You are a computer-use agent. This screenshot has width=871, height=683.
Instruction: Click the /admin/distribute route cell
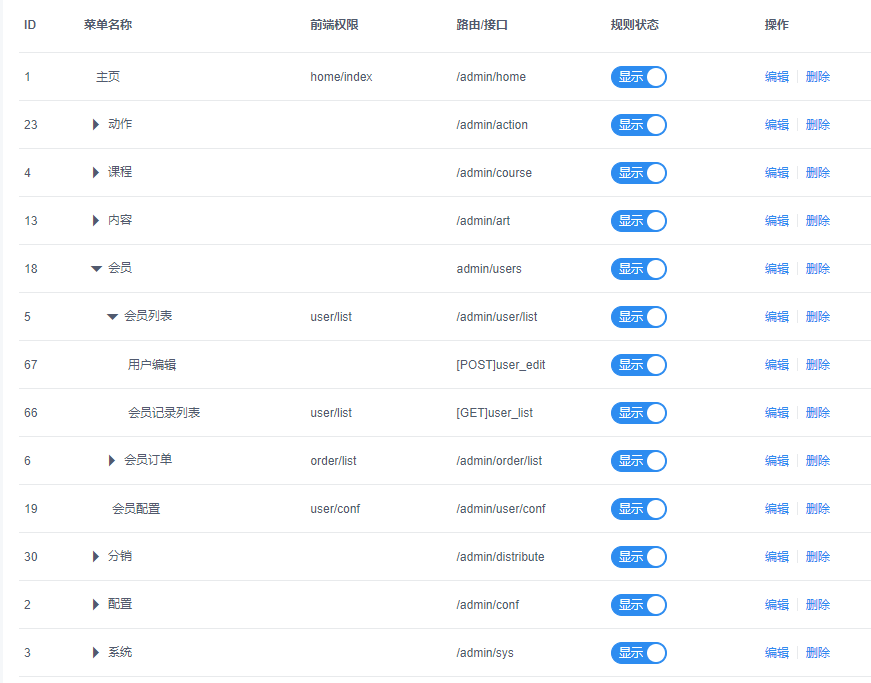500,556
